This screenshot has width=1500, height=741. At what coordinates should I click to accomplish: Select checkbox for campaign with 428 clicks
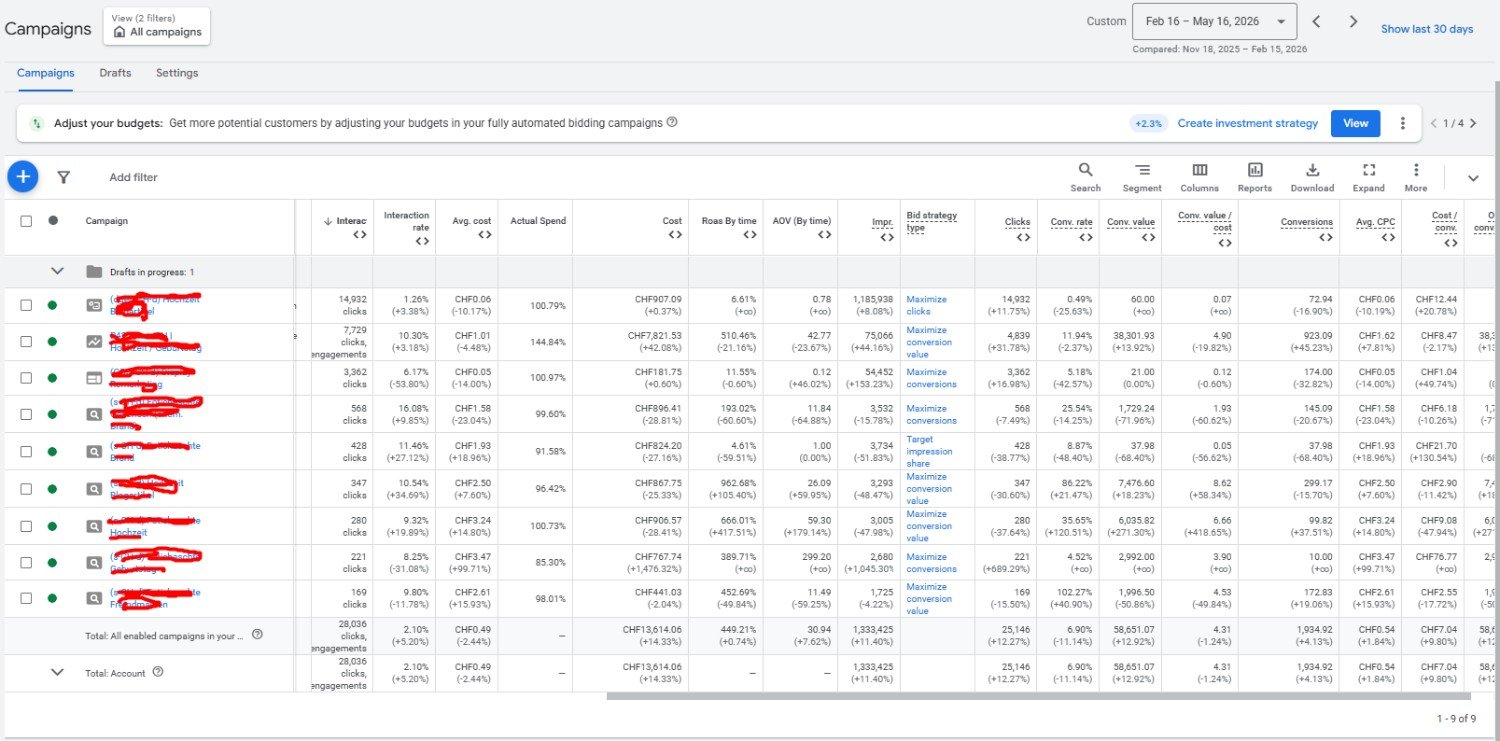pyautogui.click(x=27, y=451)
